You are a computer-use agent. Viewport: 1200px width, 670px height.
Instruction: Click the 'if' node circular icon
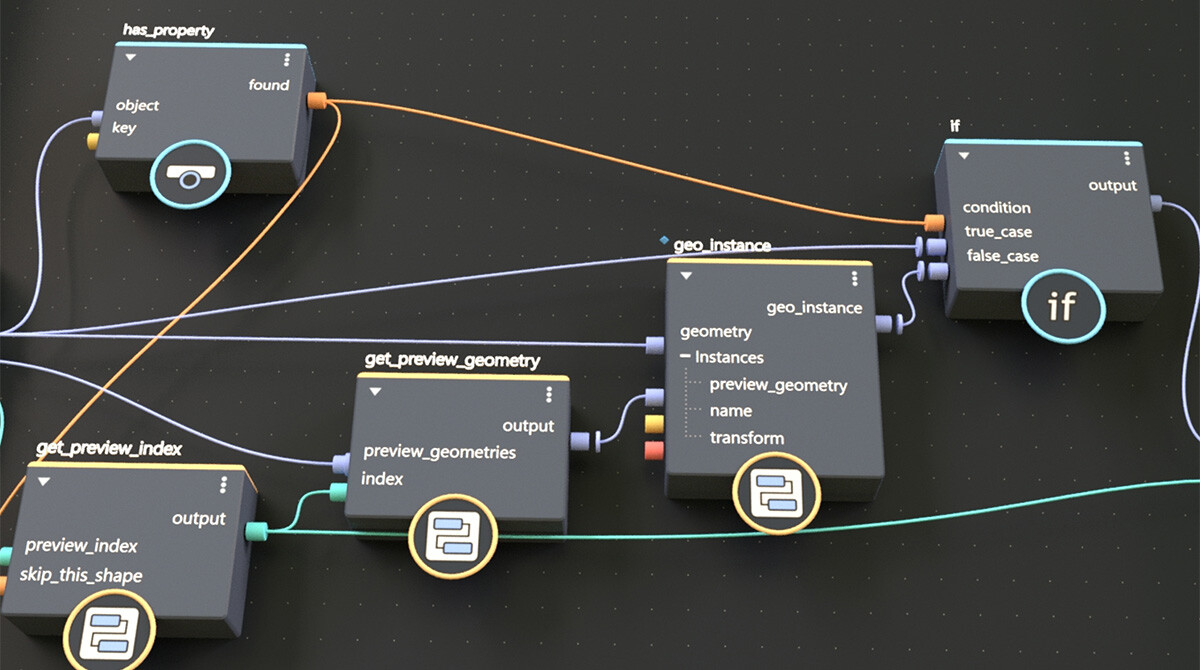pyautogui.click(x=1062, y=306)
